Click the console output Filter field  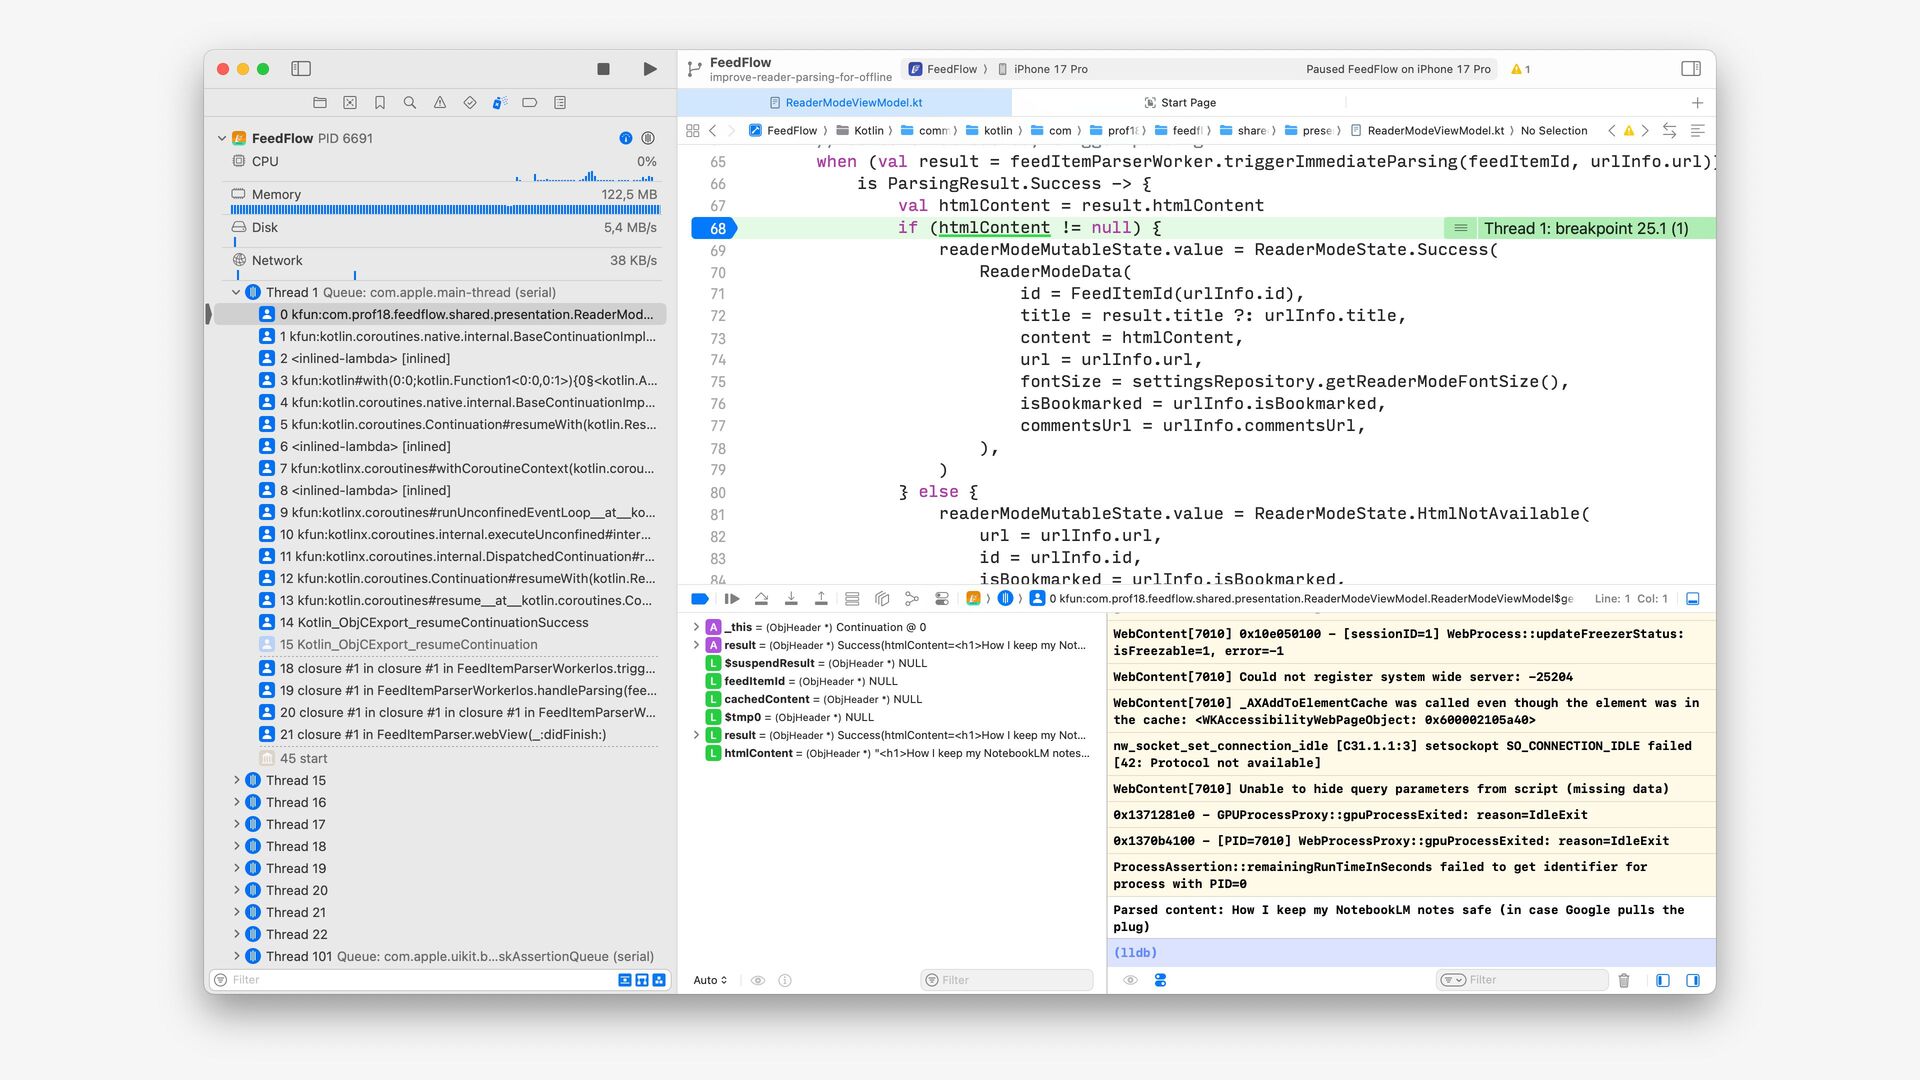click(x=1530, y=980)
